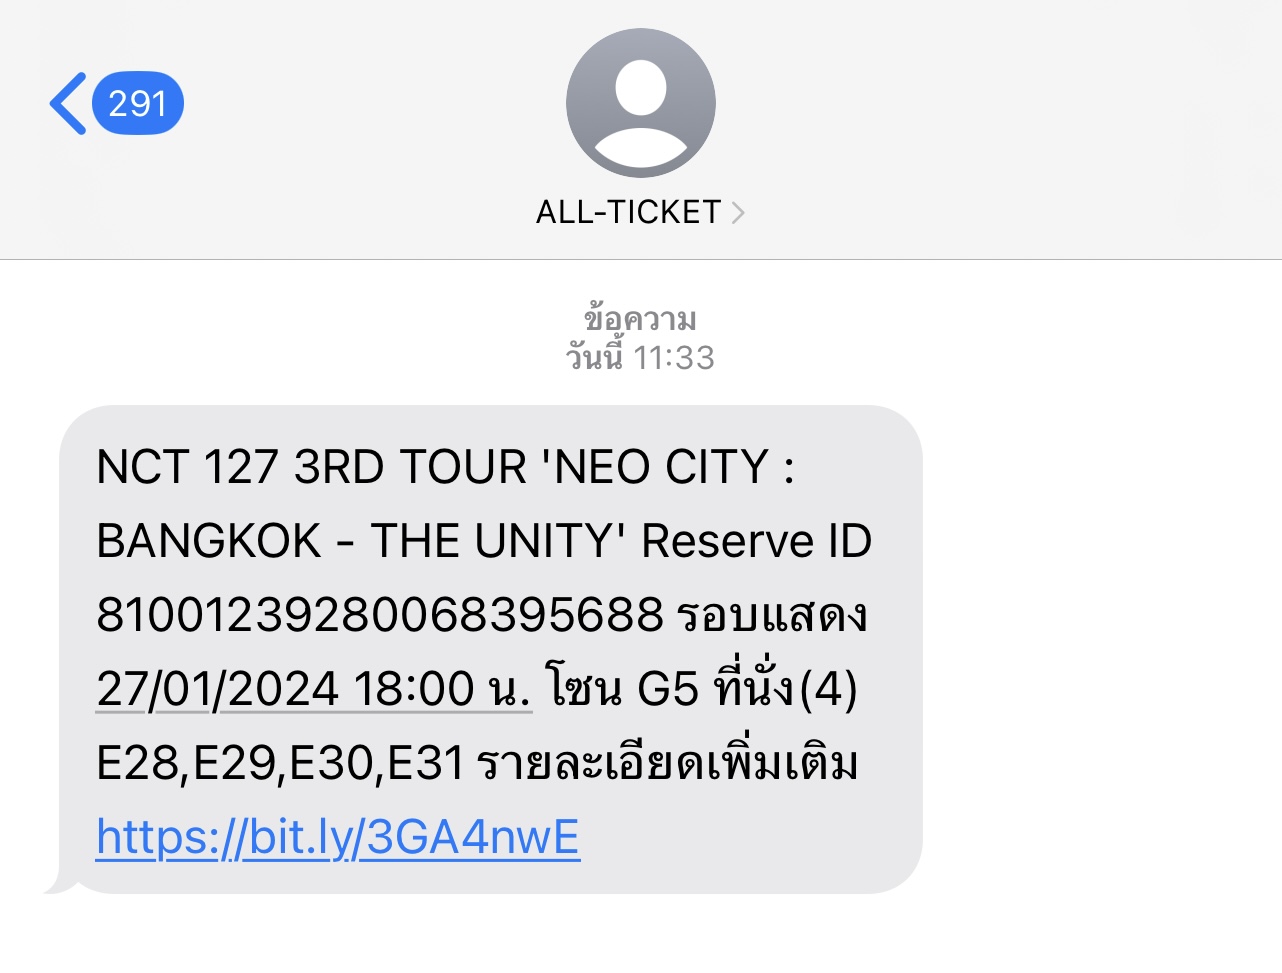
Task: Open the gray contact avatar
Action: pyautogui.click(x=640, y=103)
